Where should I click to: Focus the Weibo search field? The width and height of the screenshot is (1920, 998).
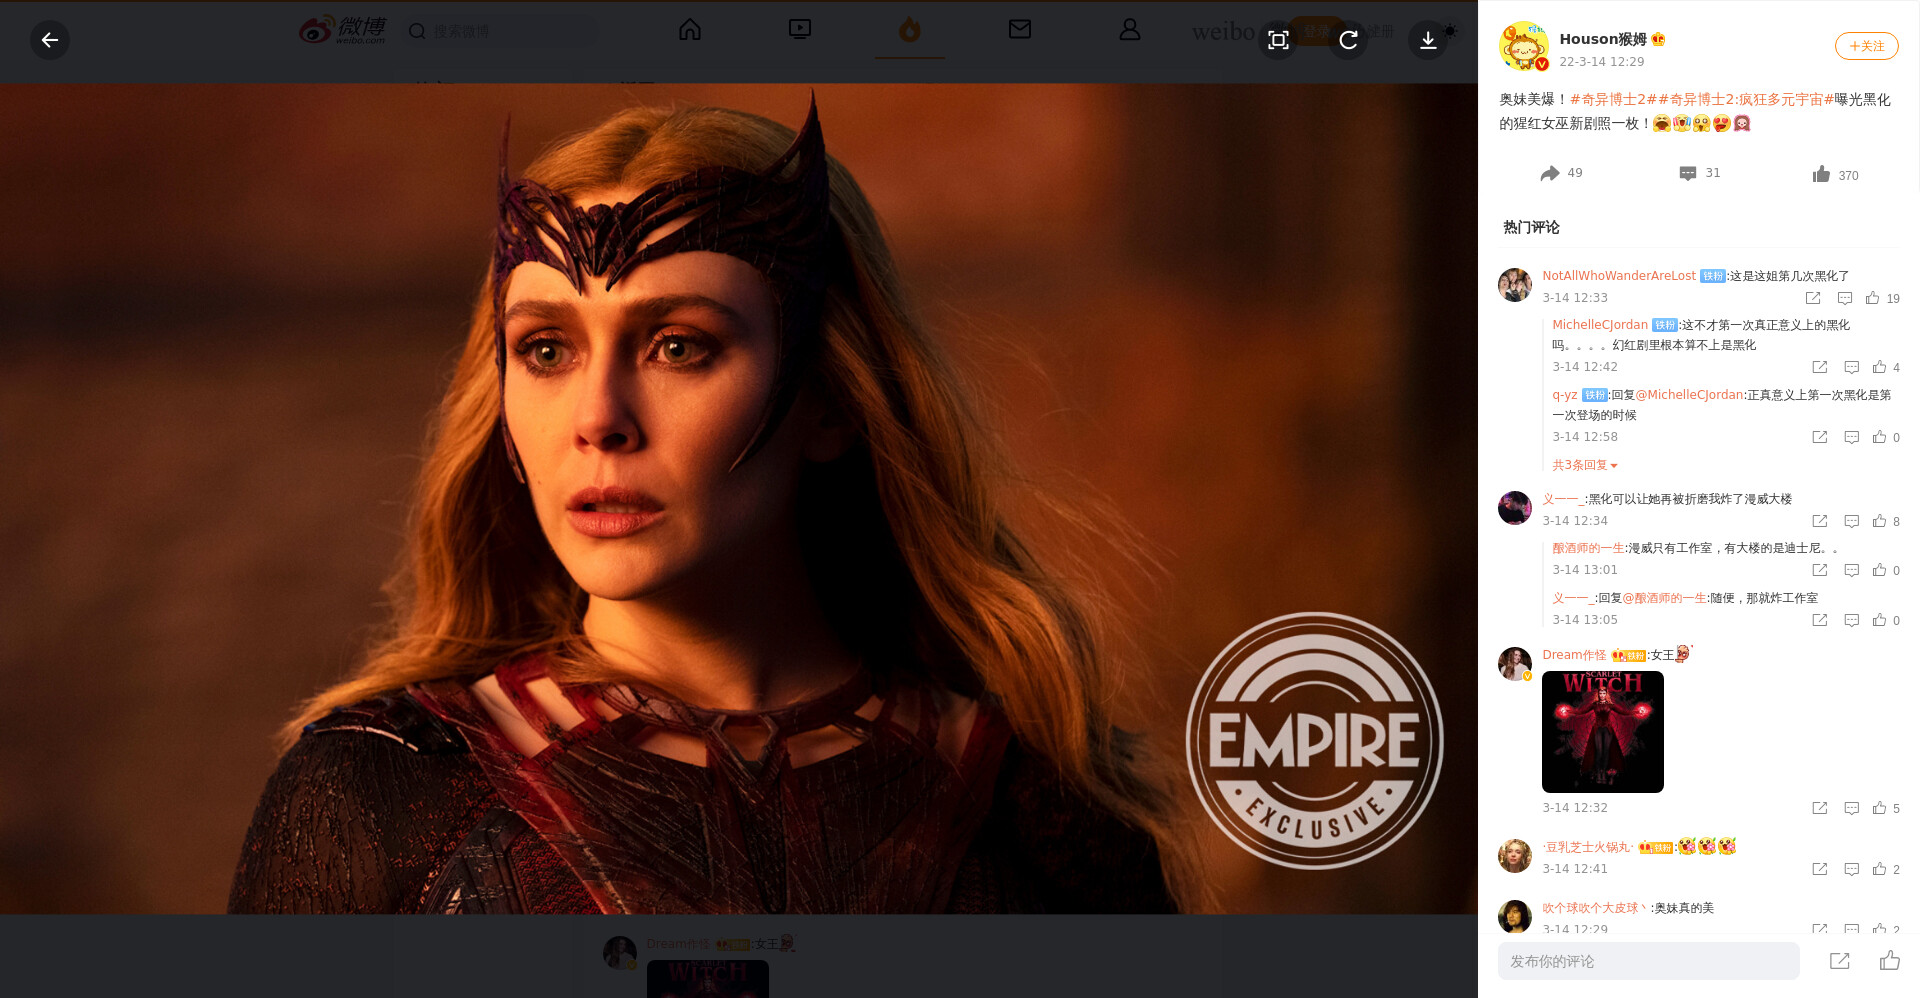pyautogui.click(x=500, y=31)
